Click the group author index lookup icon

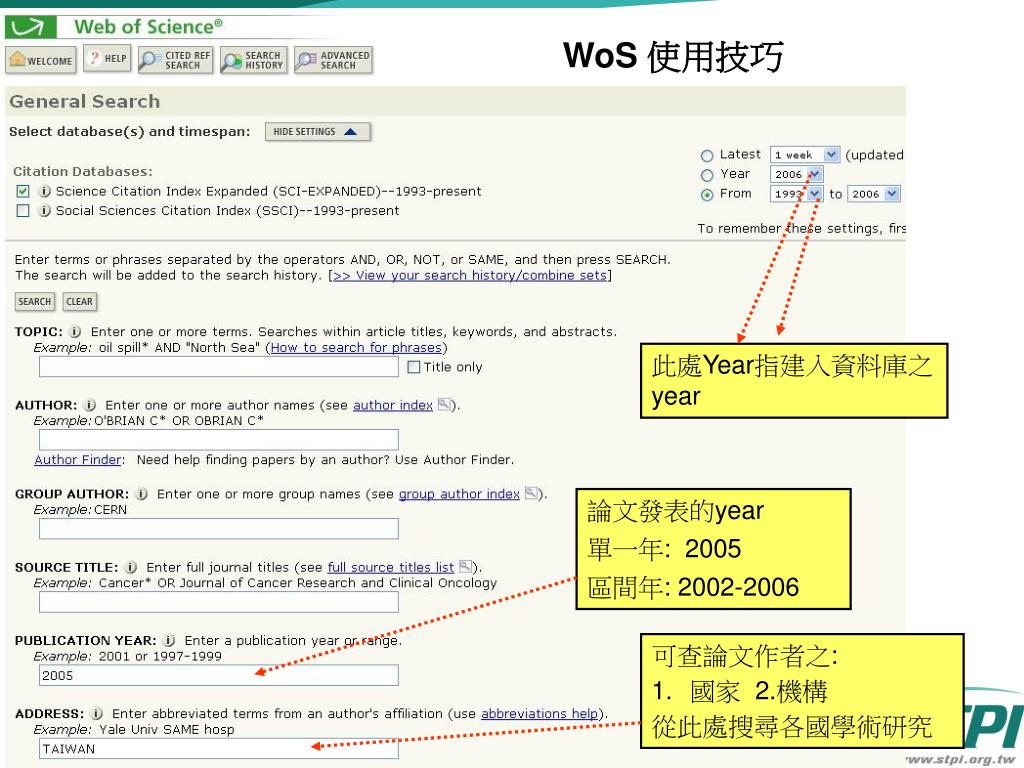click(x=532, y=494)
